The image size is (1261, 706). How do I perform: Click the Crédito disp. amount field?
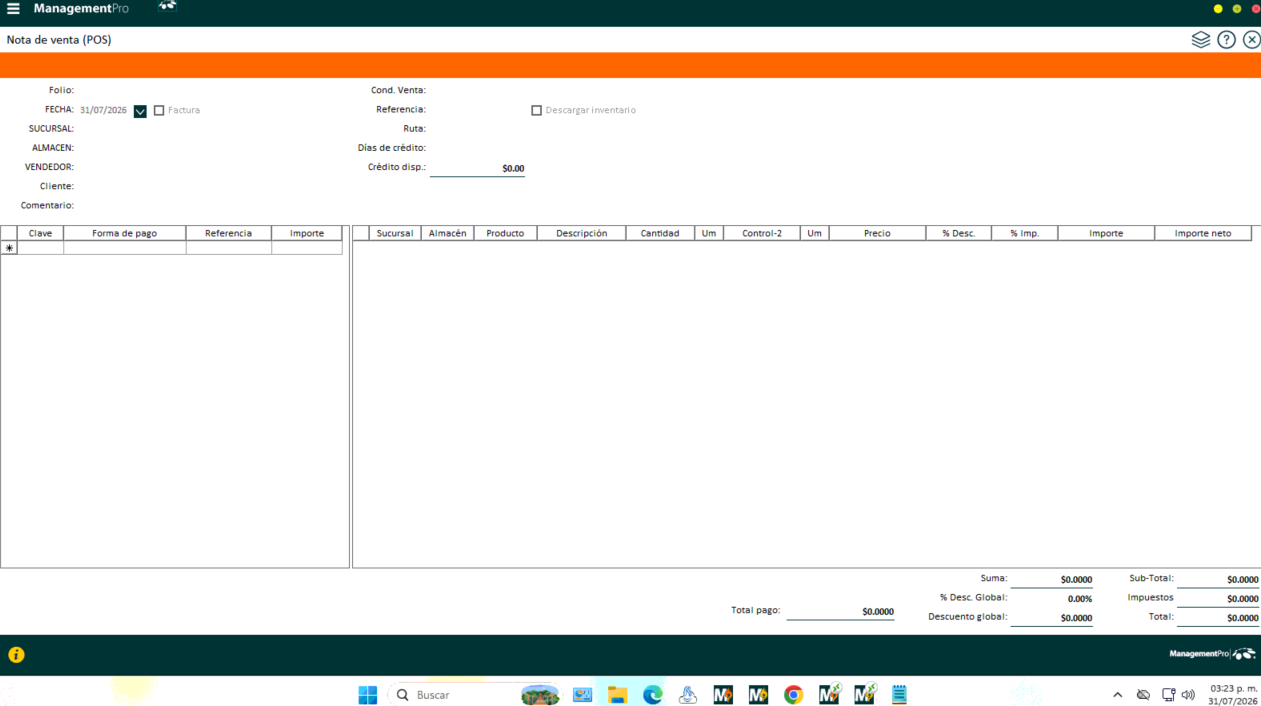point(477,168)
